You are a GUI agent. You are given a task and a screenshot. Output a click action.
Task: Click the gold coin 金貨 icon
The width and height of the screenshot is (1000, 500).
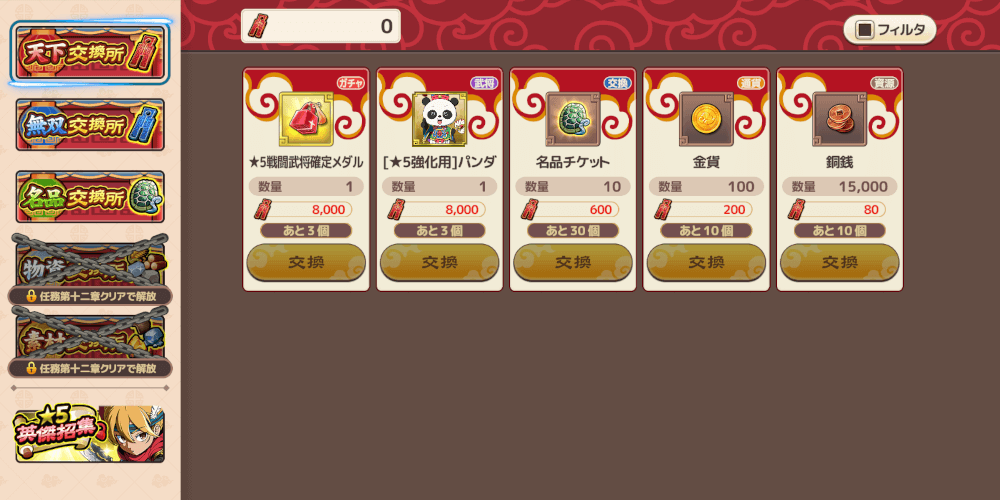[x=706, y=119]
